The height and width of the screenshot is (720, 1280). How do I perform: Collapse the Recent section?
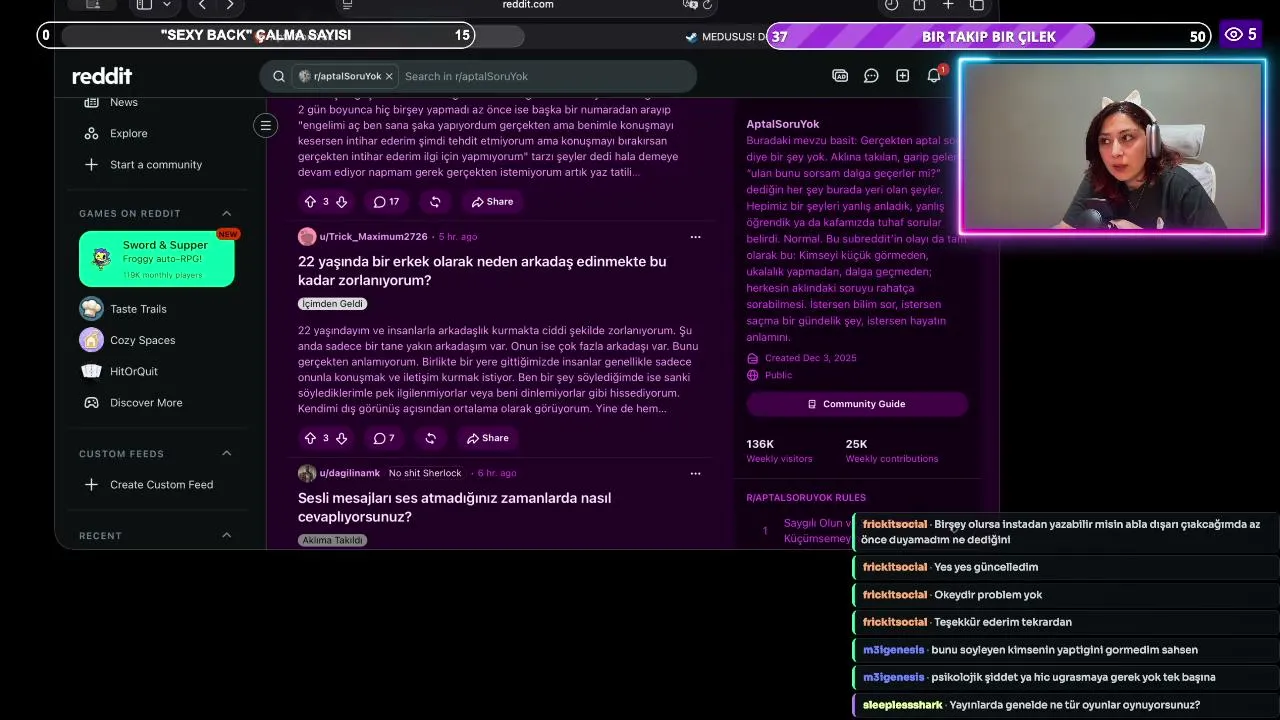coord(226,535)
